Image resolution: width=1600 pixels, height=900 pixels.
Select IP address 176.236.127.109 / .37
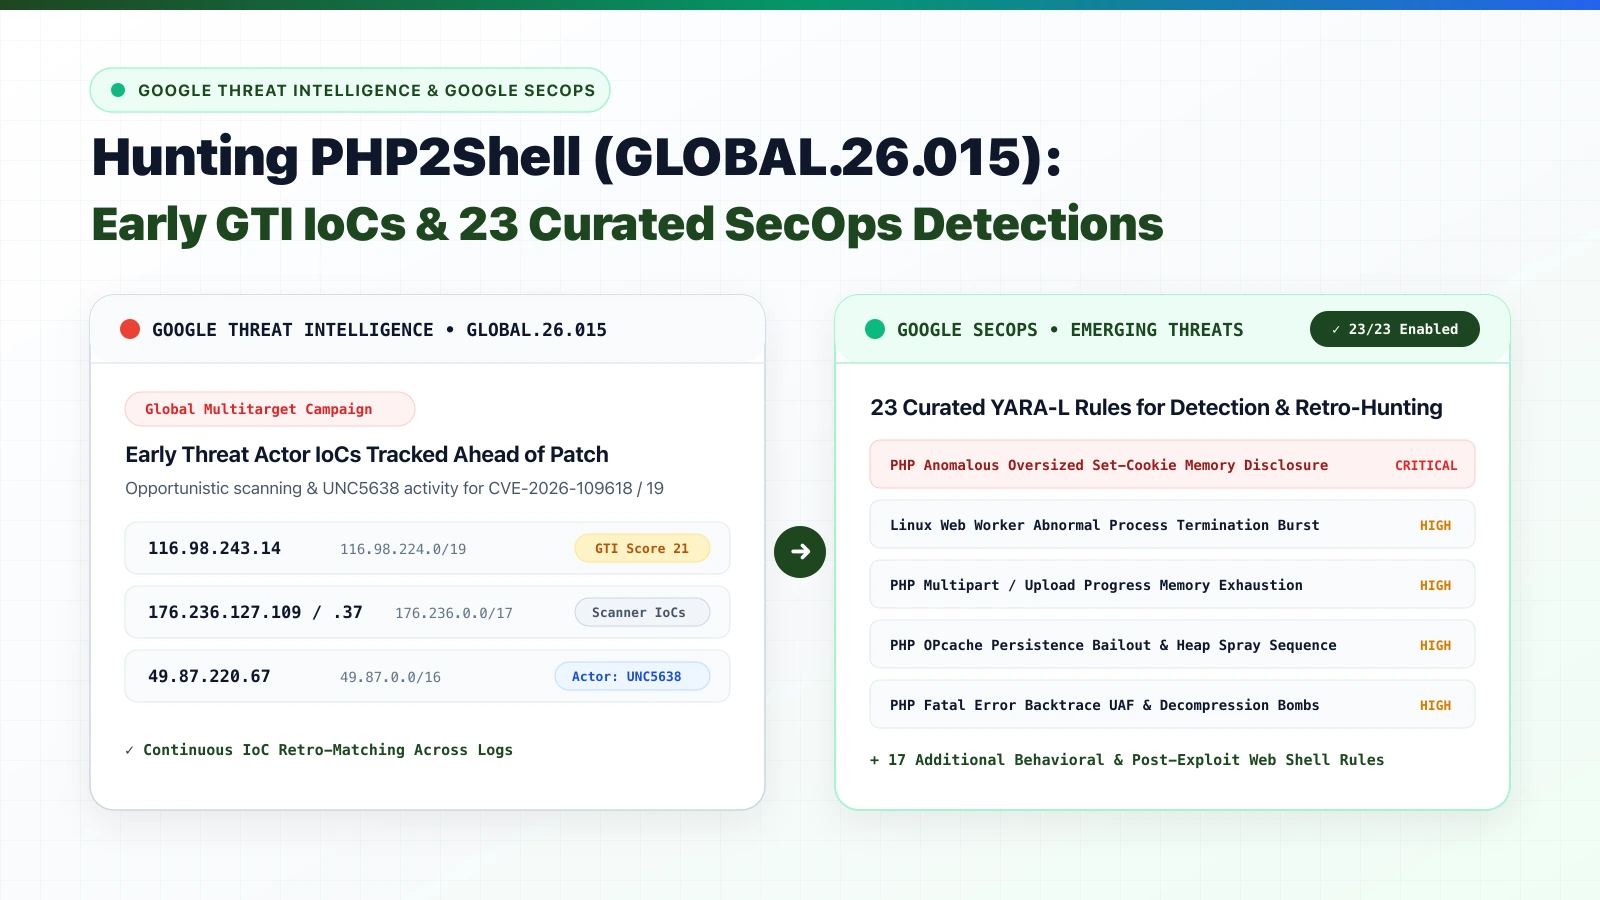coord(255,612)
